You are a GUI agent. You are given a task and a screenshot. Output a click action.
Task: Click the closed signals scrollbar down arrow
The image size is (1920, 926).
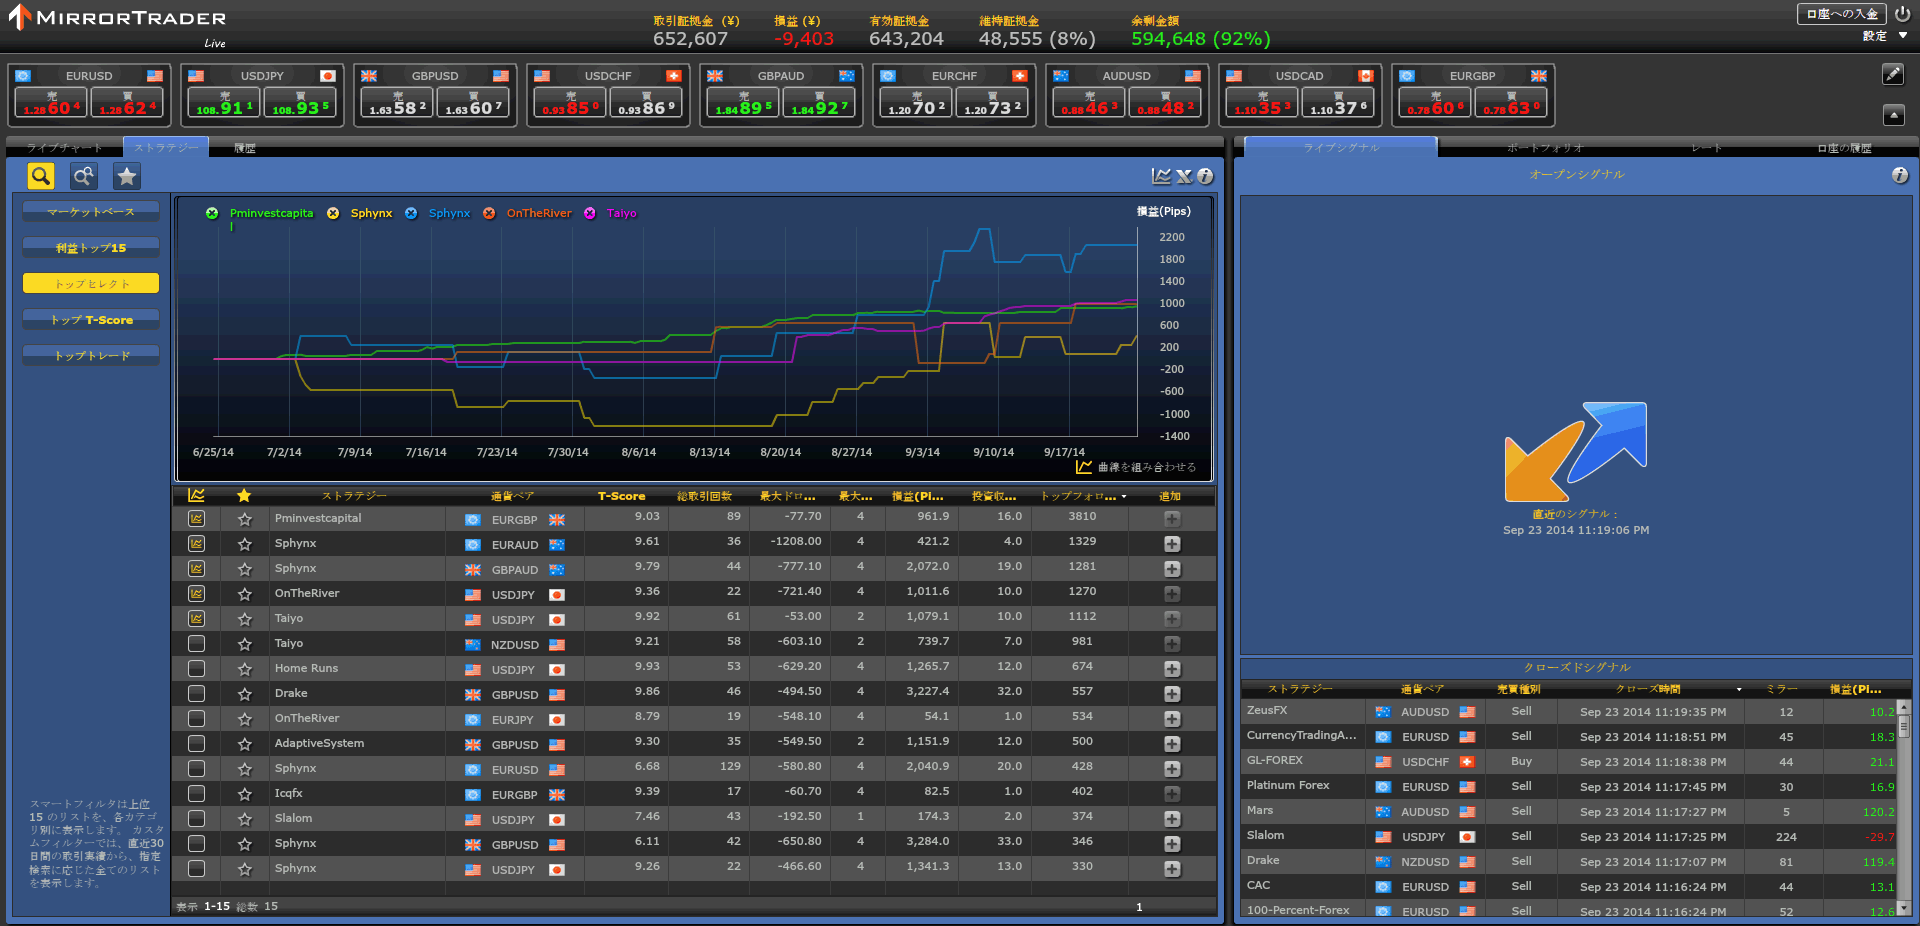point(1903,908)
